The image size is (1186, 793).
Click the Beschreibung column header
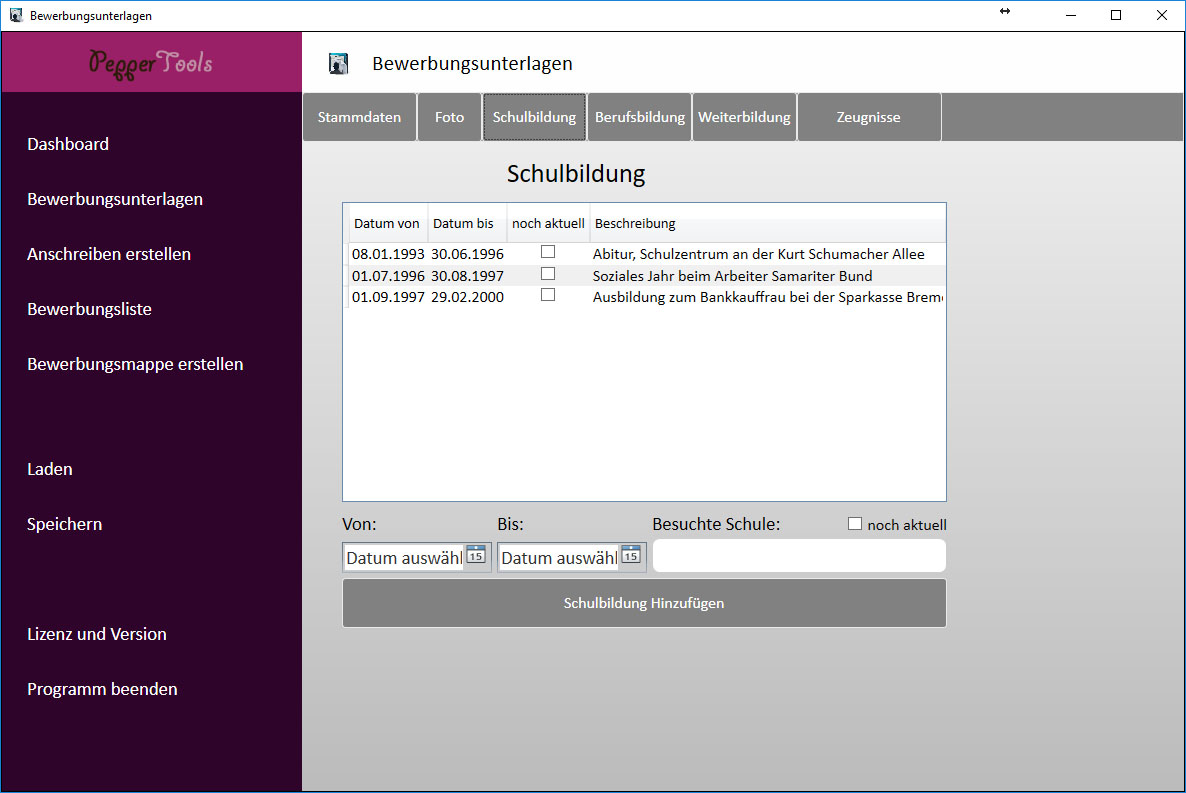point(768,223)
